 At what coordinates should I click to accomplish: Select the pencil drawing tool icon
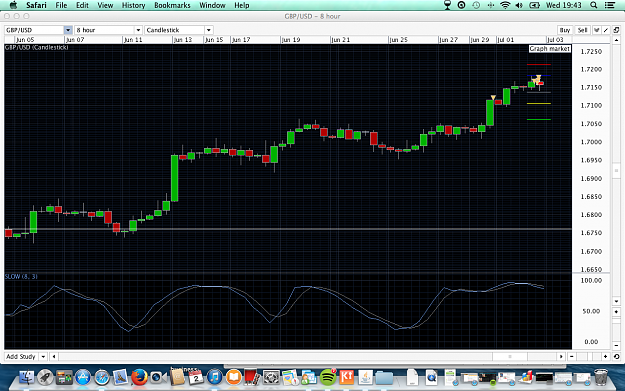[606, 30]
